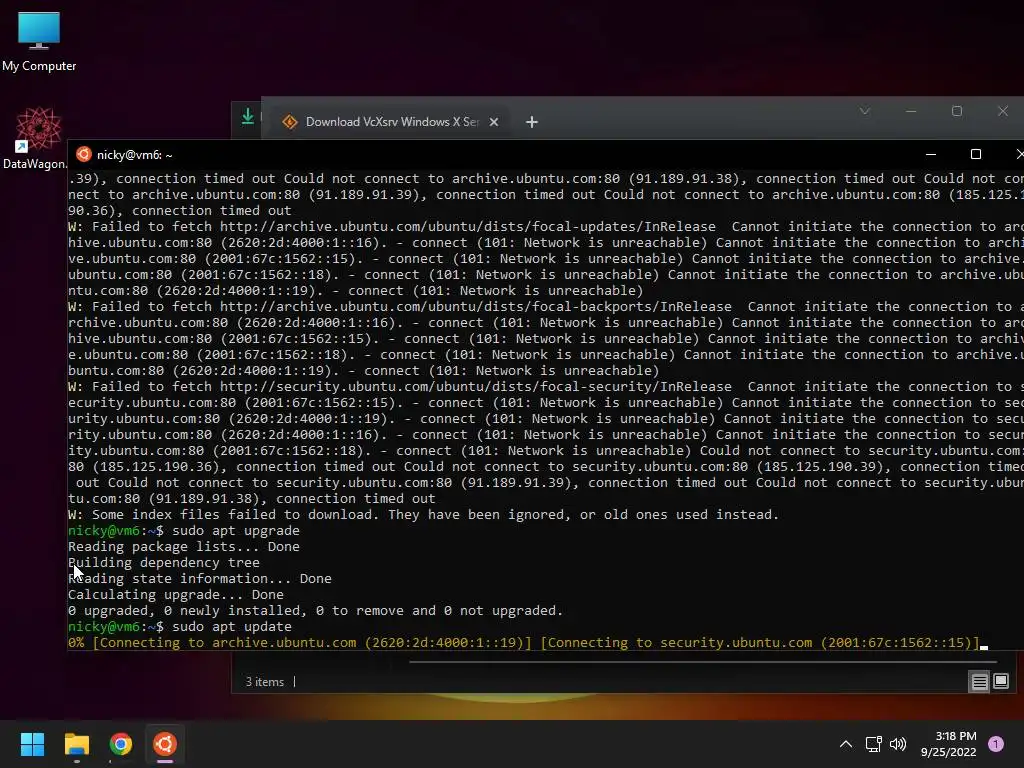Open Windows Start menu
1024x768 pixels.
[x=33, y=744]
